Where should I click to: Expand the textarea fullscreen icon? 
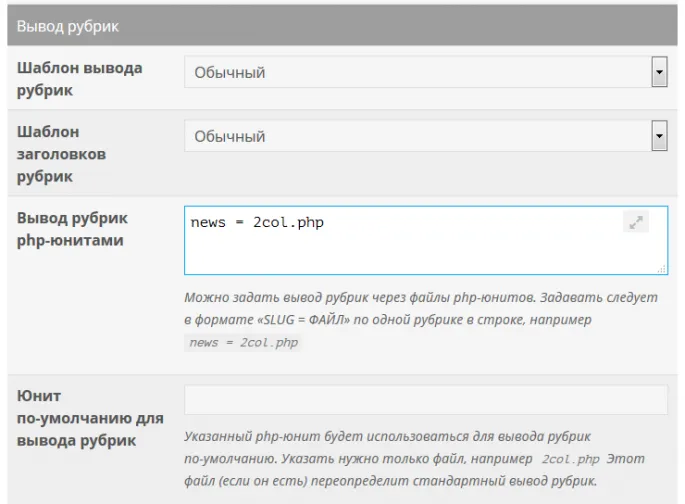[635, 222]
